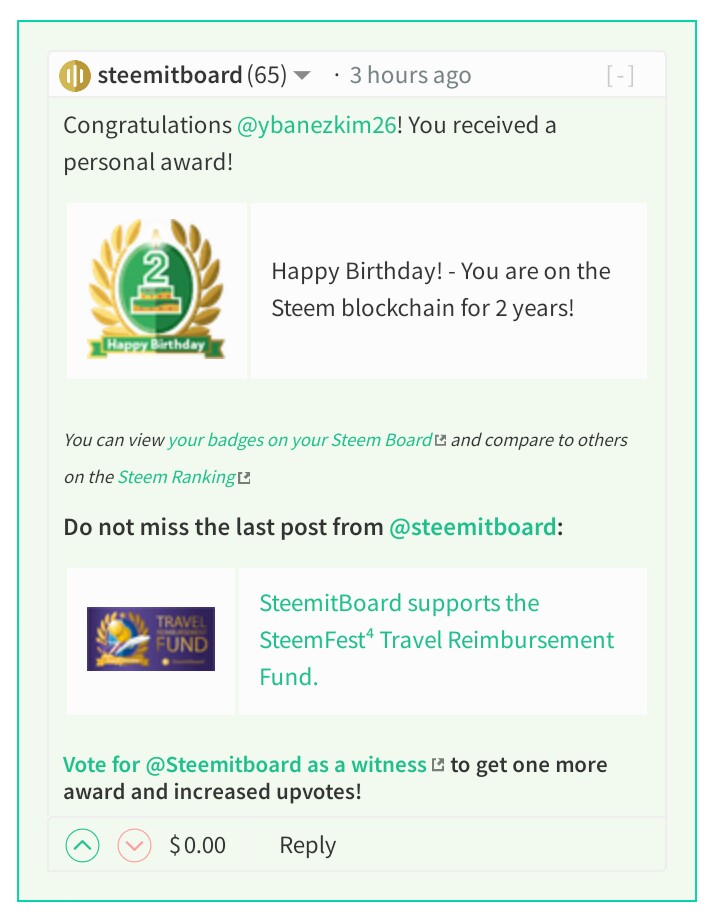Open the $0.00 payout details
This screenshot has height=921, width=713.
pyautogui.click(x=197, y=845)
